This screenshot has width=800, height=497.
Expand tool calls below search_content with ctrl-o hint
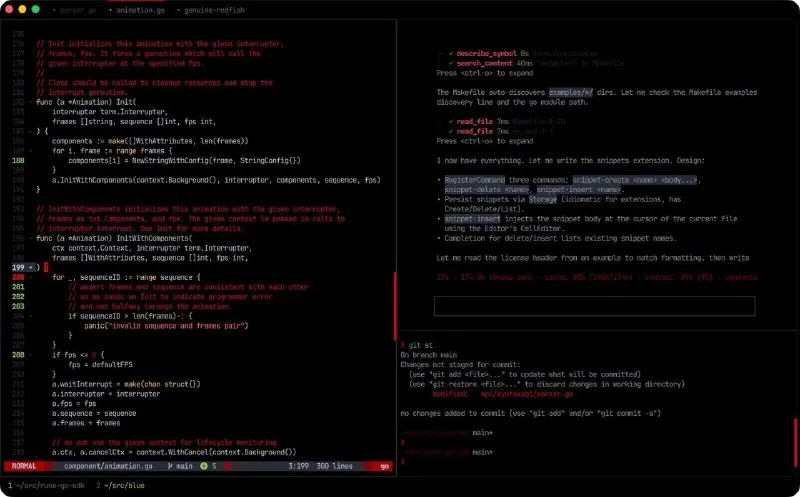(484, 73)
